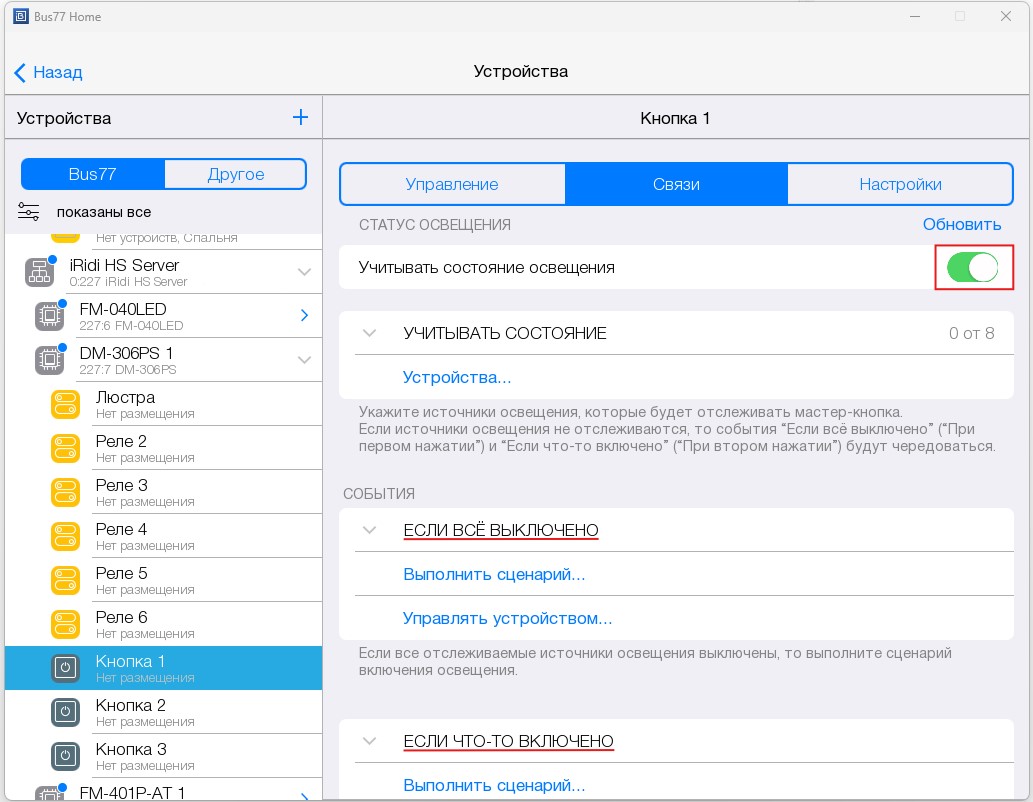This screenshot has height=802, width=1033.
Task: Click the plus icon to add a device
Action: pos(300,118)
